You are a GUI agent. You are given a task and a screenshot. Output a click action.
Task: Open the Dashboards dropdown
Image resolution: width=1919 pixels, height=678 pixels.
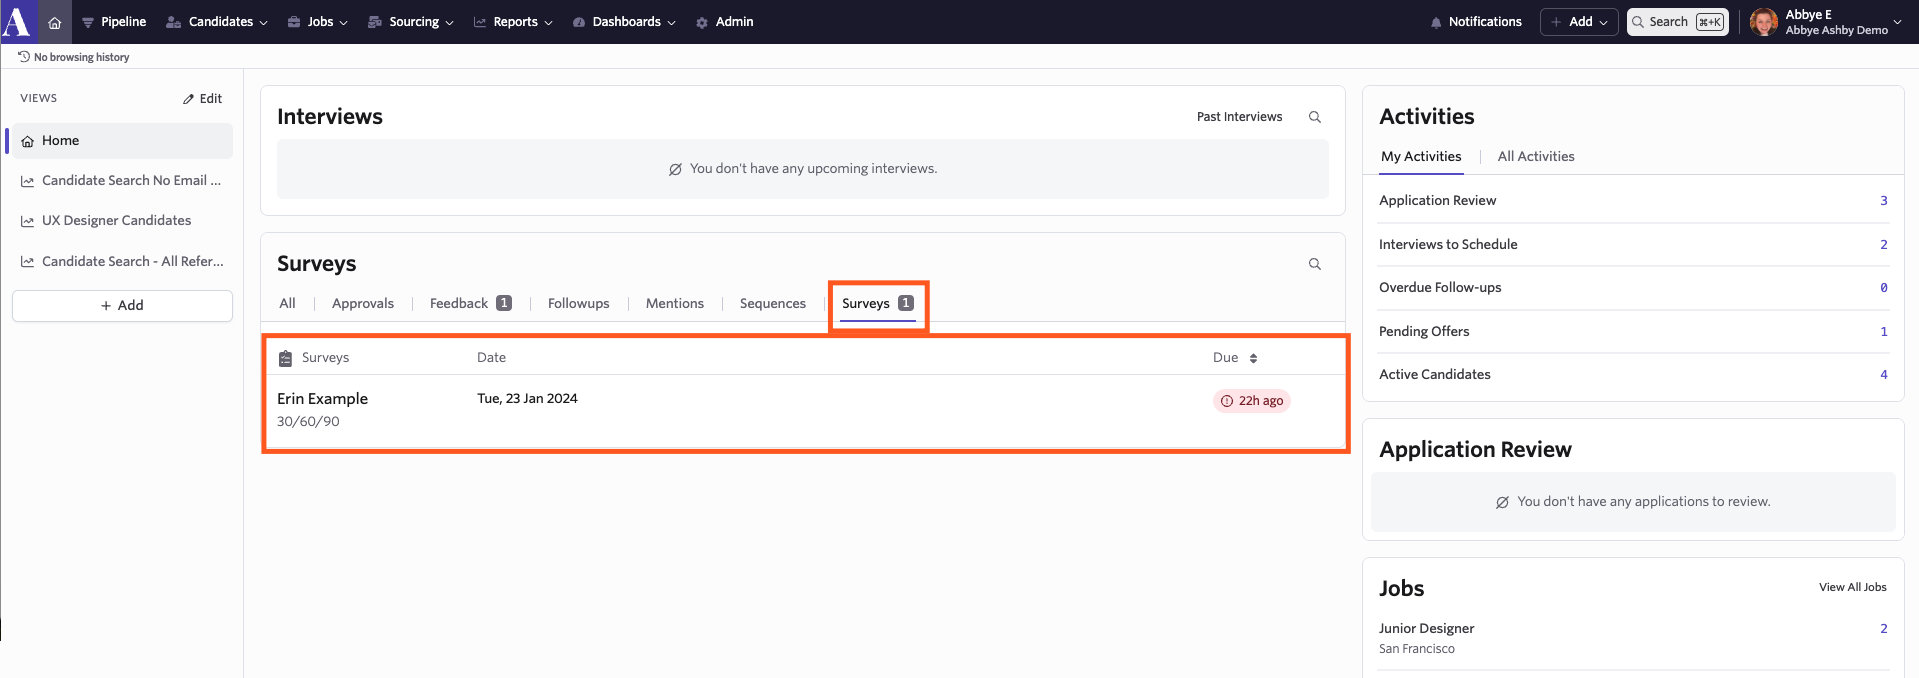coord(624,22)
